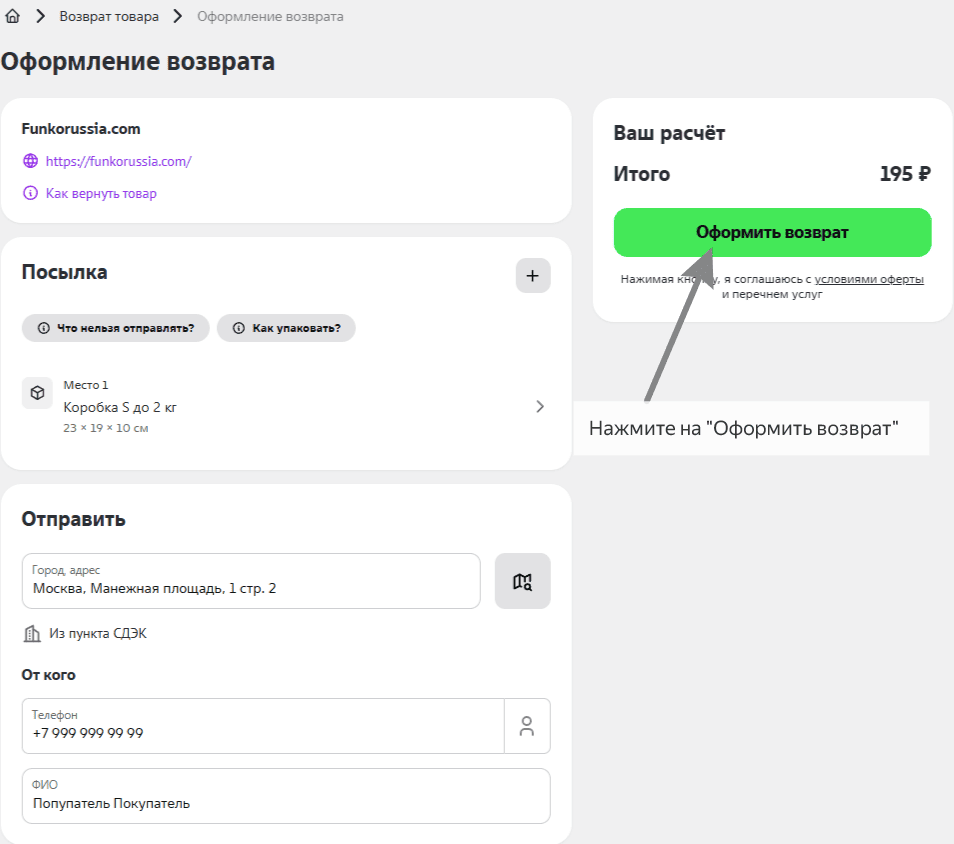Select "Коробка S до 2 кг" row

pos(286,406)
